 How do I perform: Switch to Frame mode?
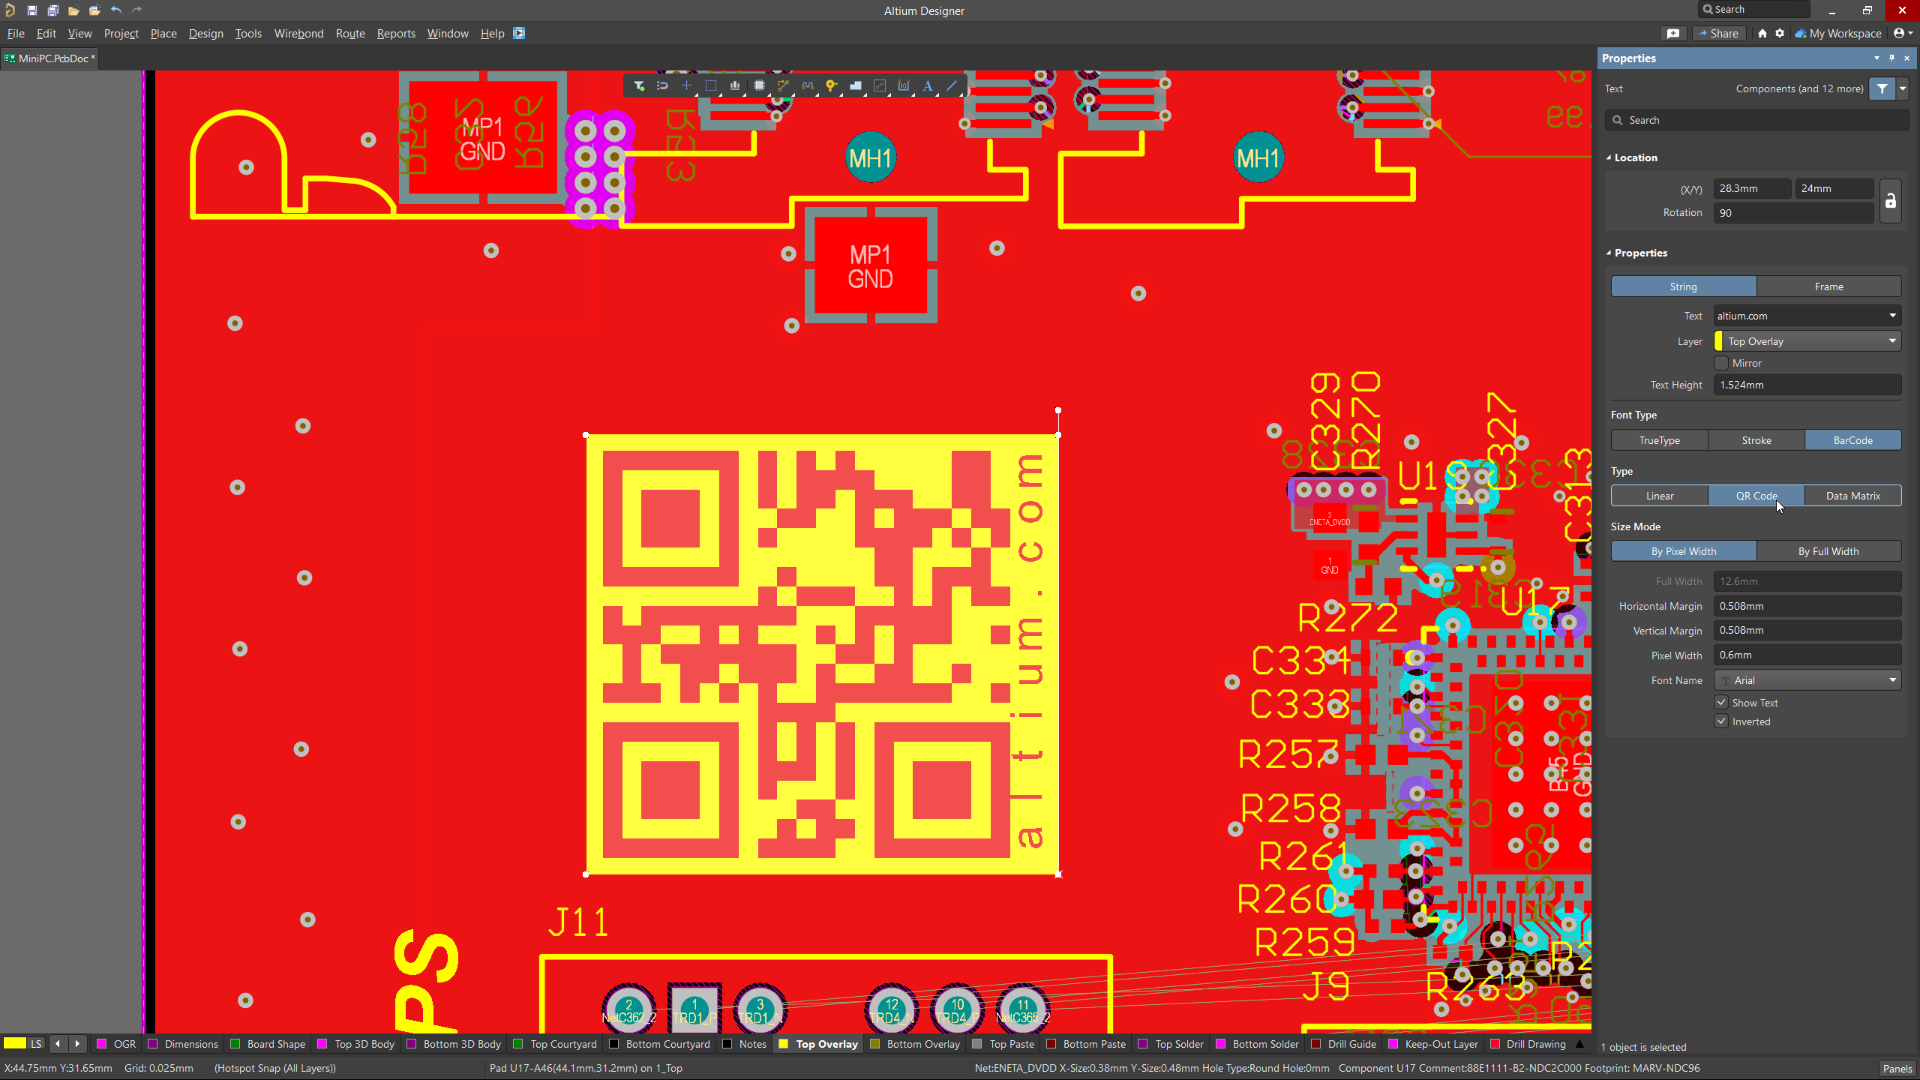(x=1828, y=287)
